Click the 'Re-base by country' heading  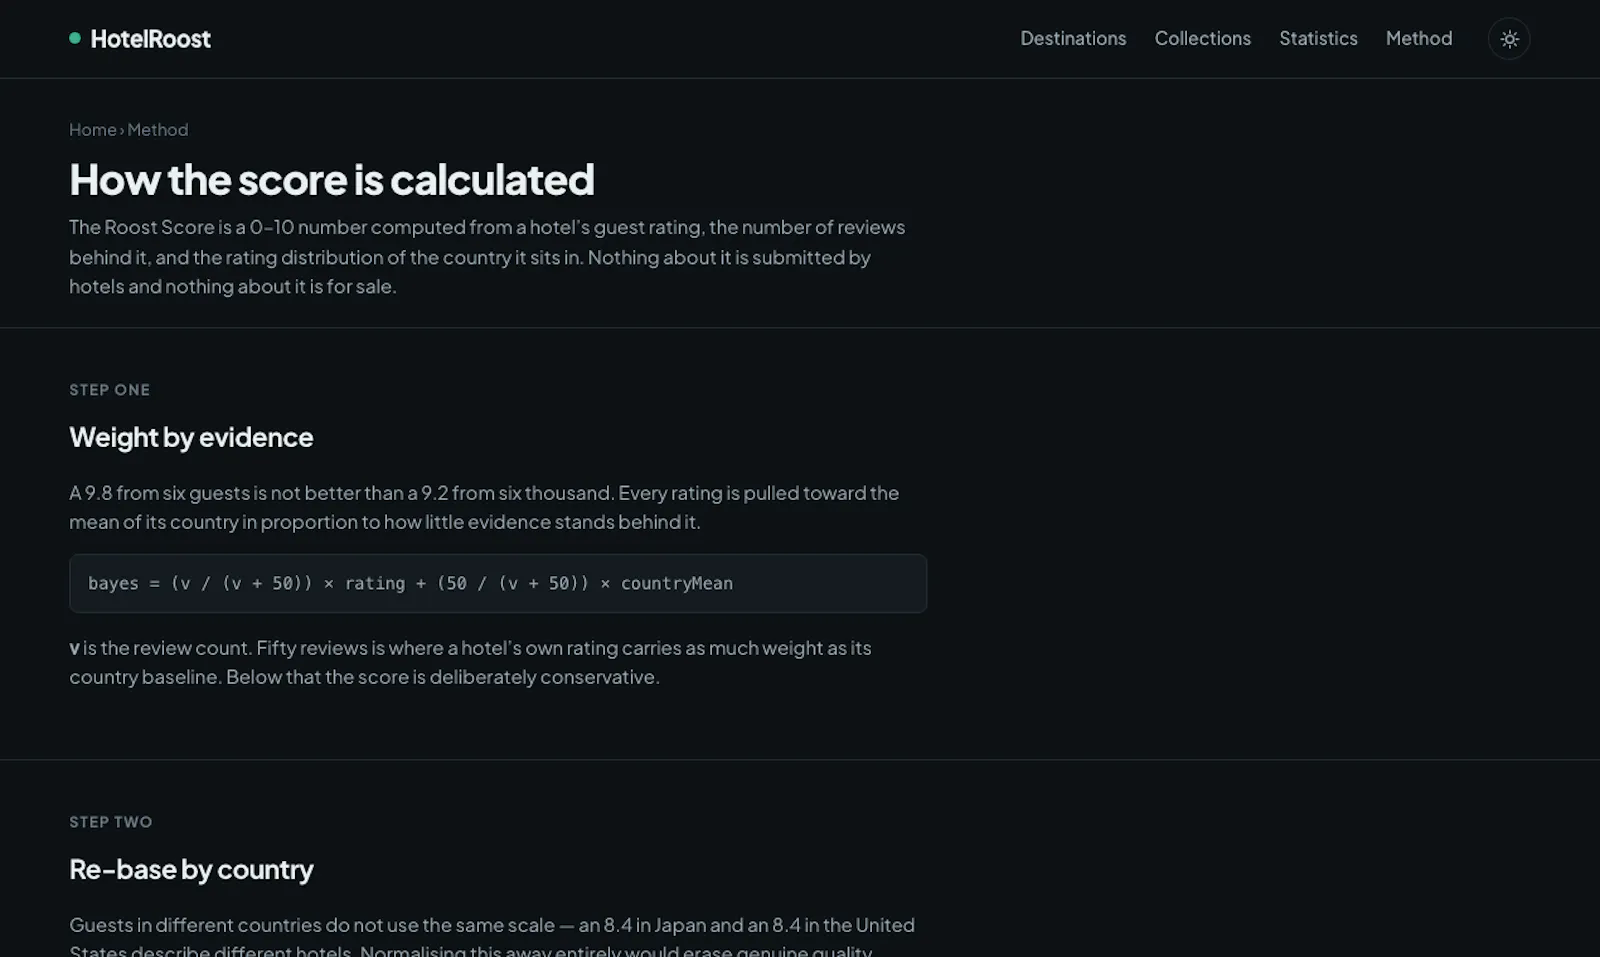191,869
